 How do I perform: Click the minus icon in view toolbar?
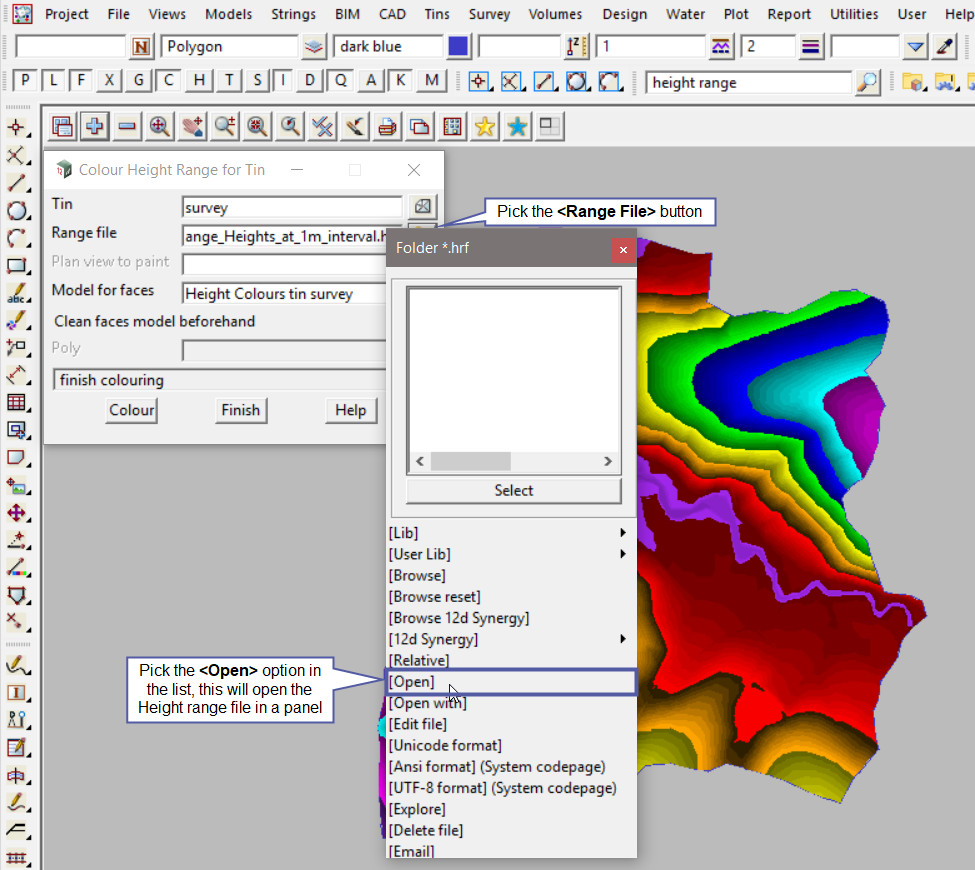[x=127, y=126]
